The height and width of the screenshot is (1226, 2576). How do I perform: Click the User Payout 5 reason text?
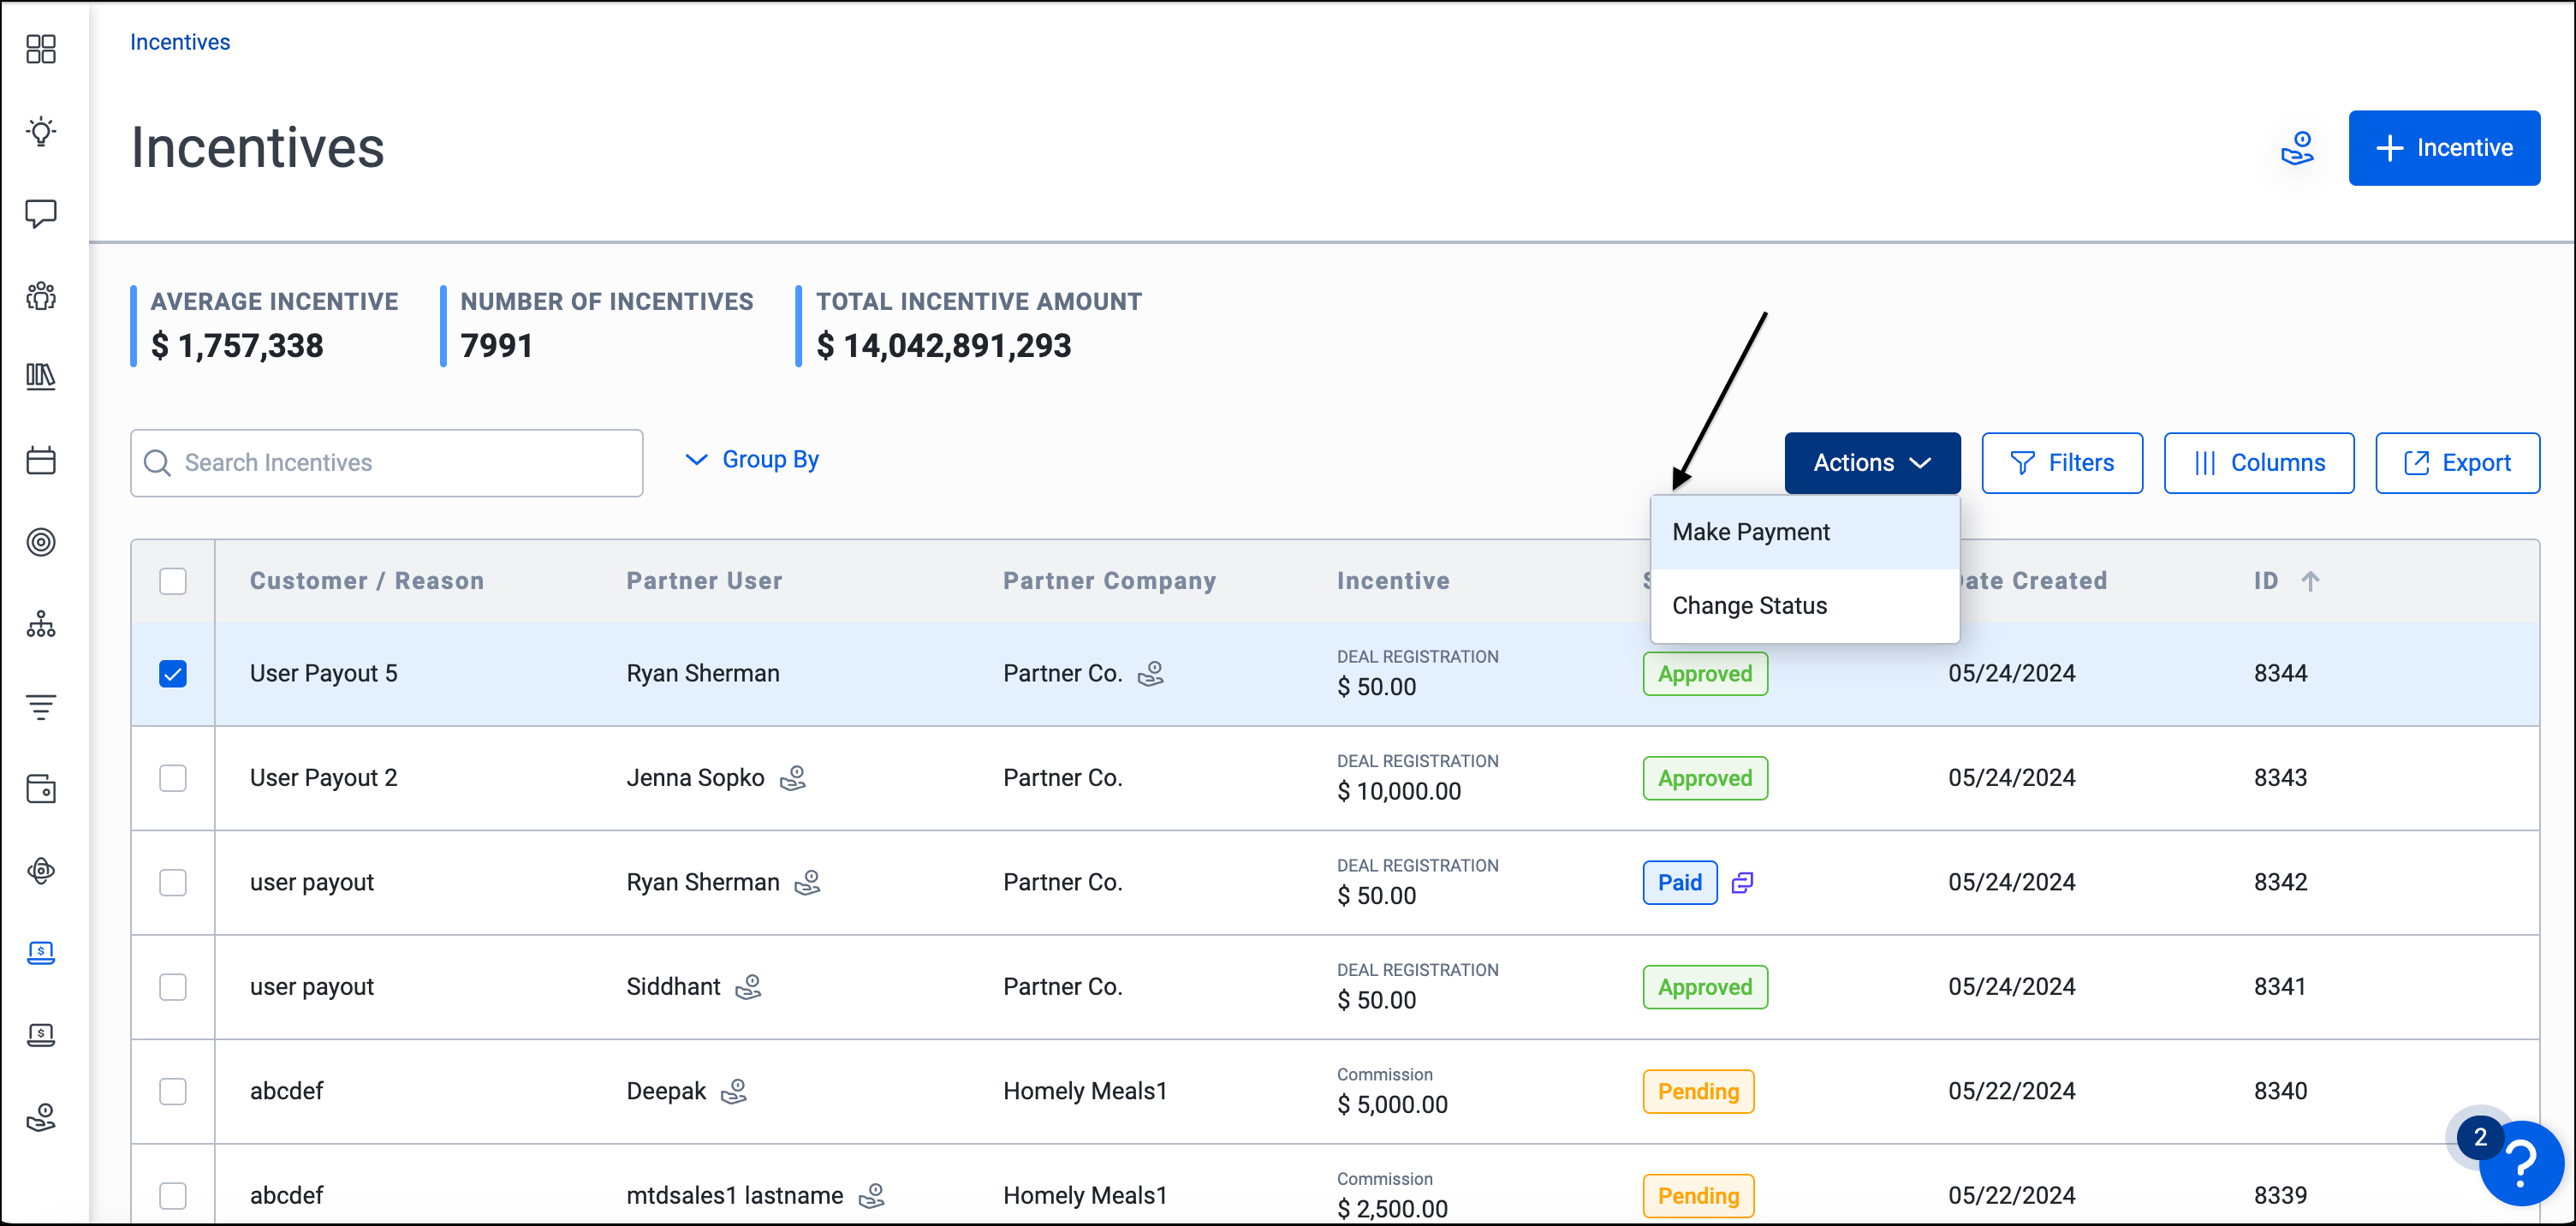(x=323, y=673)
